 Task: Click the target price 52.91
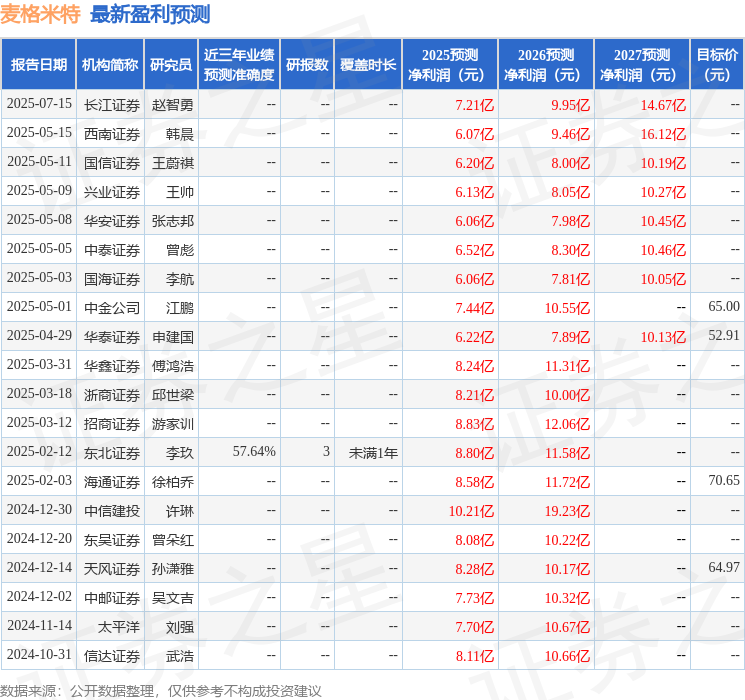pyautogui.click(x=724, y=336)
